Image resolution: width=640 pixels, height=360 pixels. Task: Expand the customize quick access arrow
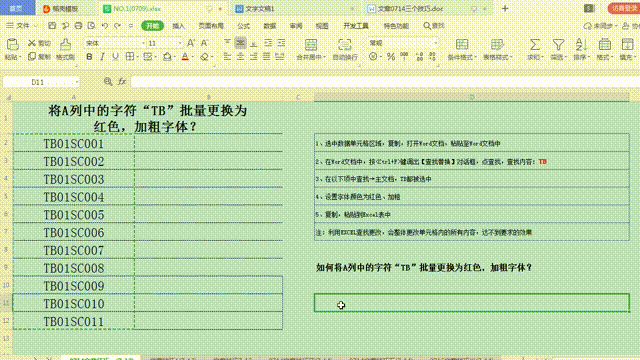click(x=131, y=26)
